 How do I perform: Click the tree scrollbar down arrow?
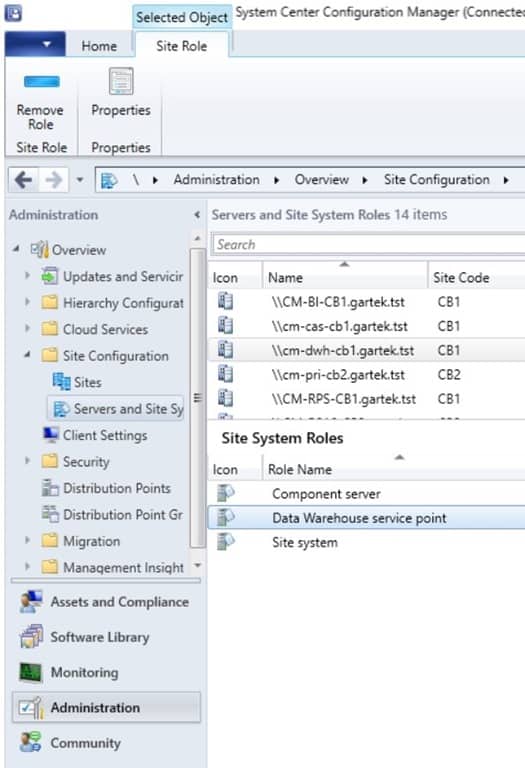click(x=198, y=565)
